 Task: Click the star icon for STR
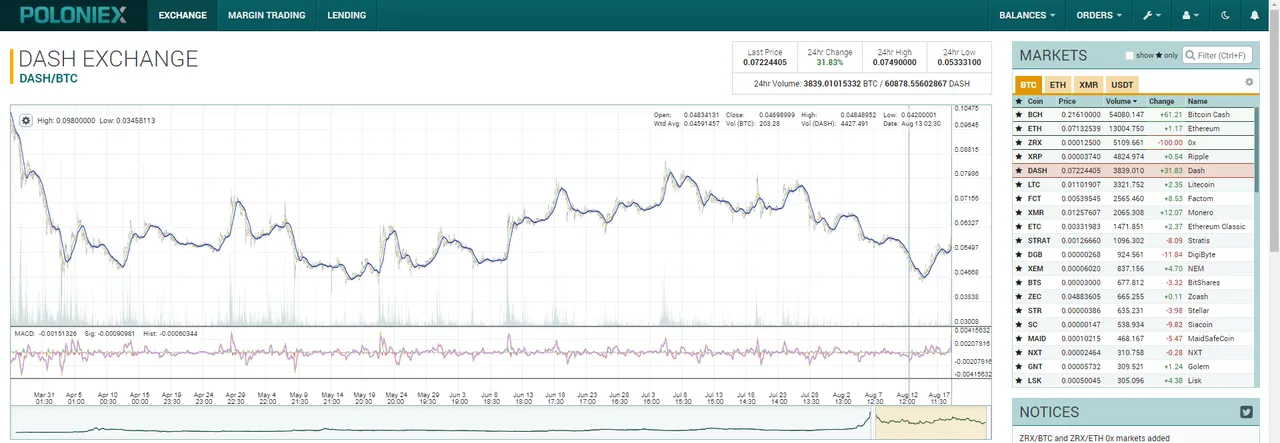coord(1019,311)
